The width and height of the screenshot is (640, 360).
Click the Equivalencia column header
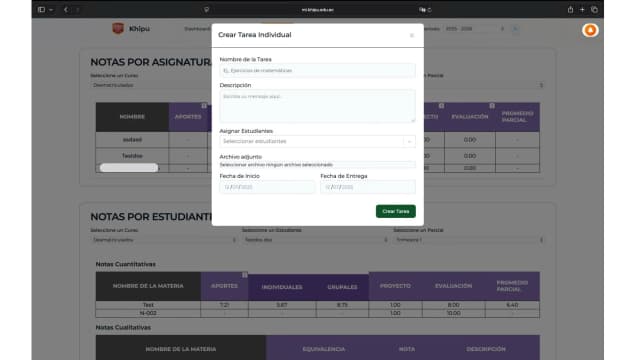[324, 349]
